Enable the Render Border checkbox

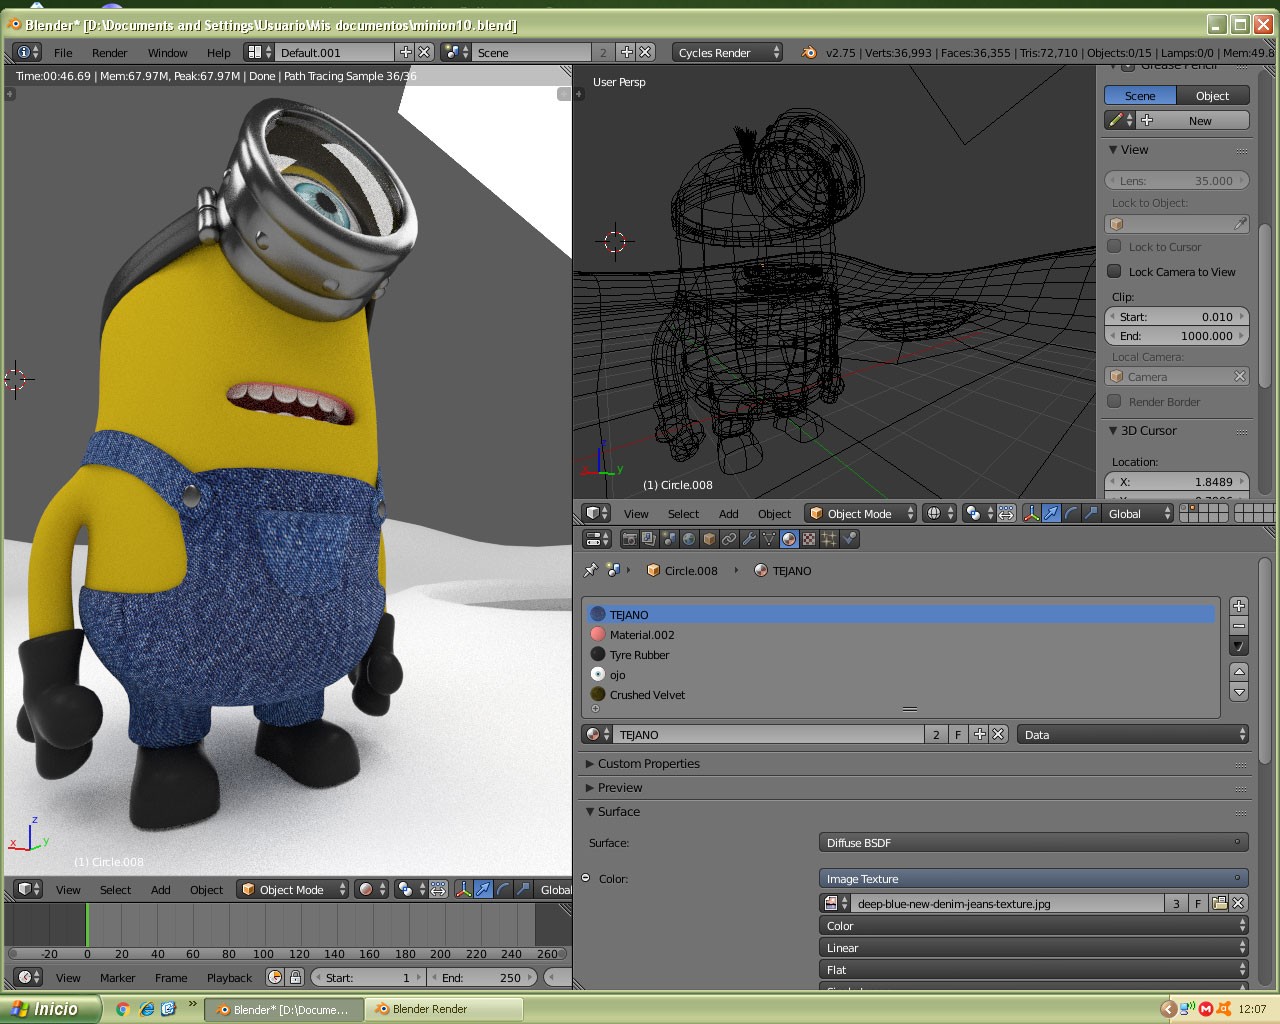1114,401
